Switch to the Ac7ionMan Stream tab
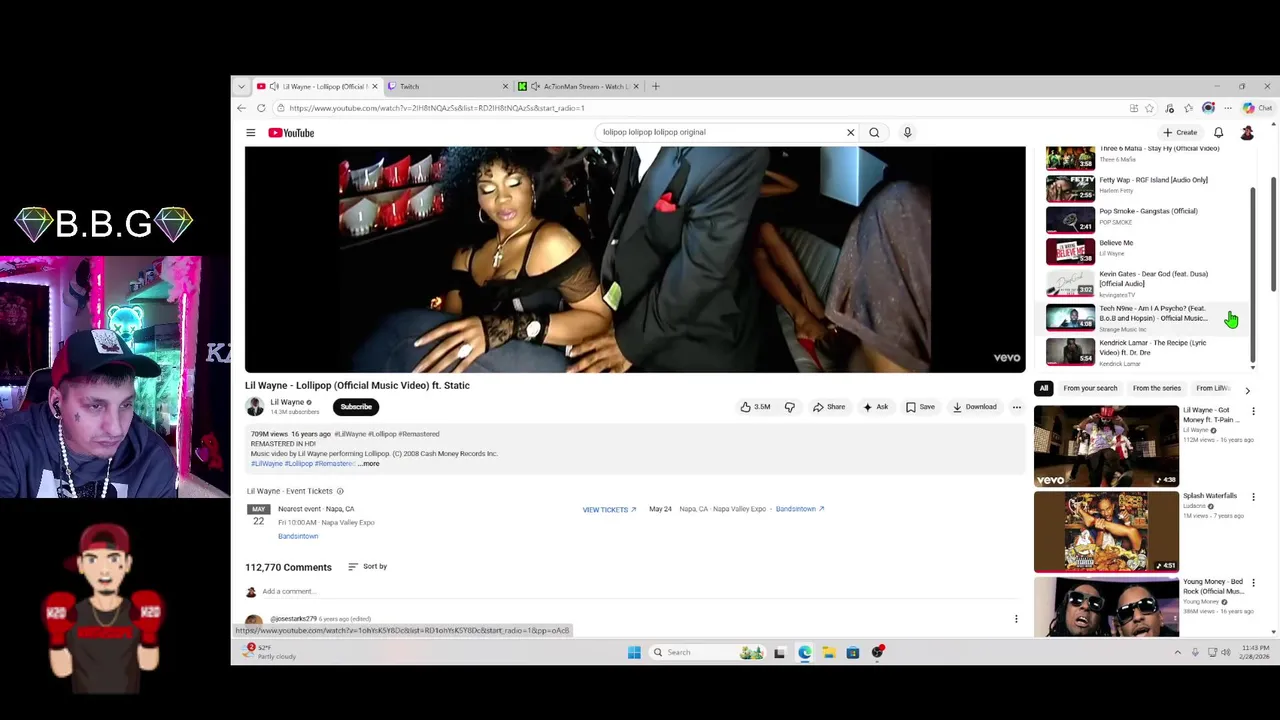The width and height of the screenshot is (1280, 720). (578, 86)
